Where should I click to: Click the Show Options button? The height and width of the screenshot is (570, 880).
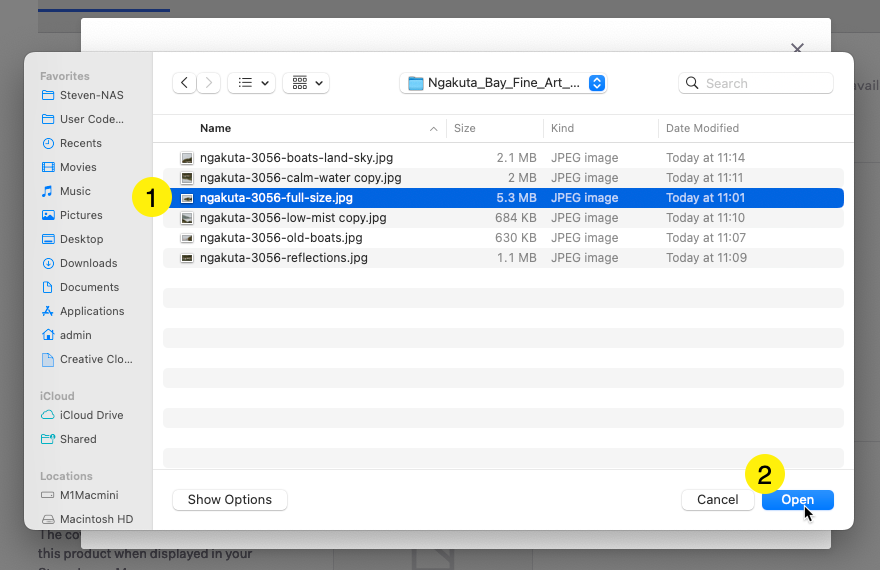pyautogui.click(x=230, y=500)
